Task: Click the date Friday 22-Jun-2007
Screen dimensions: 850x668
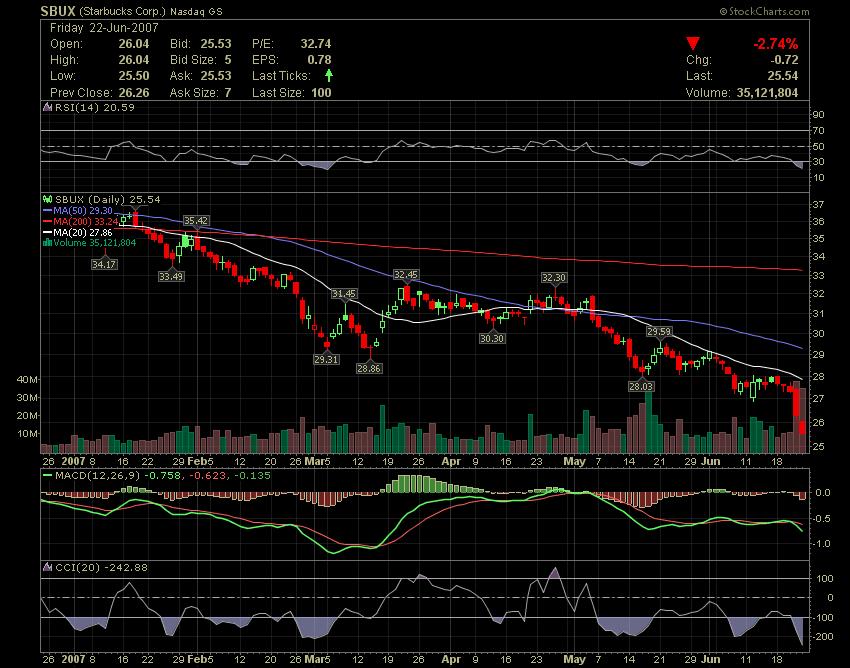Action: pos(104,28)
